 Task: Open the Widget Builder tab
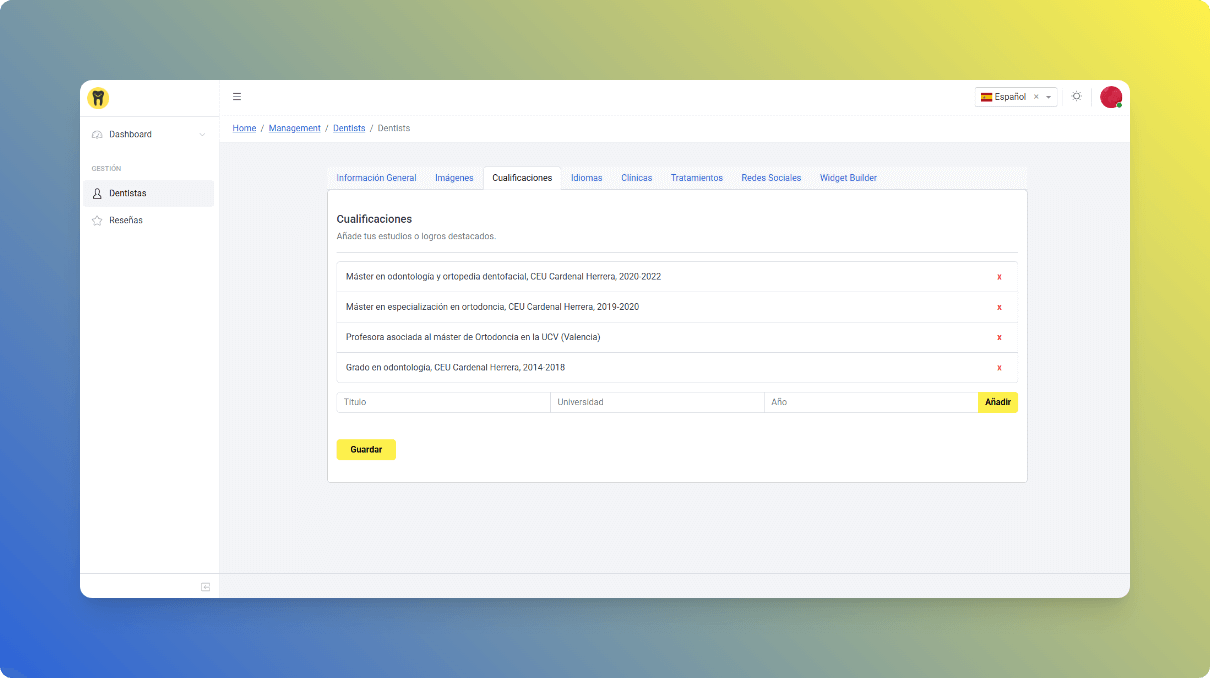coord(848,178)
